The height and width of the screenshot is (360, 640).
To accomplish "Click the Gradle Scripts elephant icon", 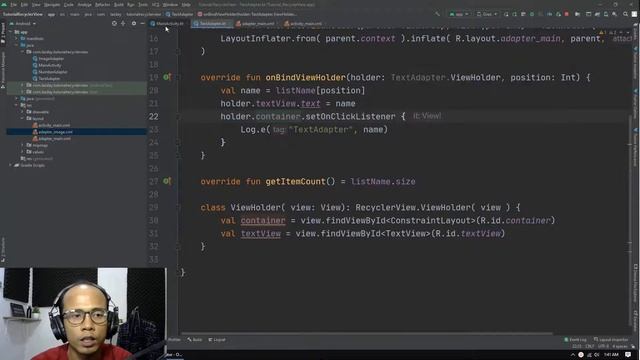I will click(16, 165).
